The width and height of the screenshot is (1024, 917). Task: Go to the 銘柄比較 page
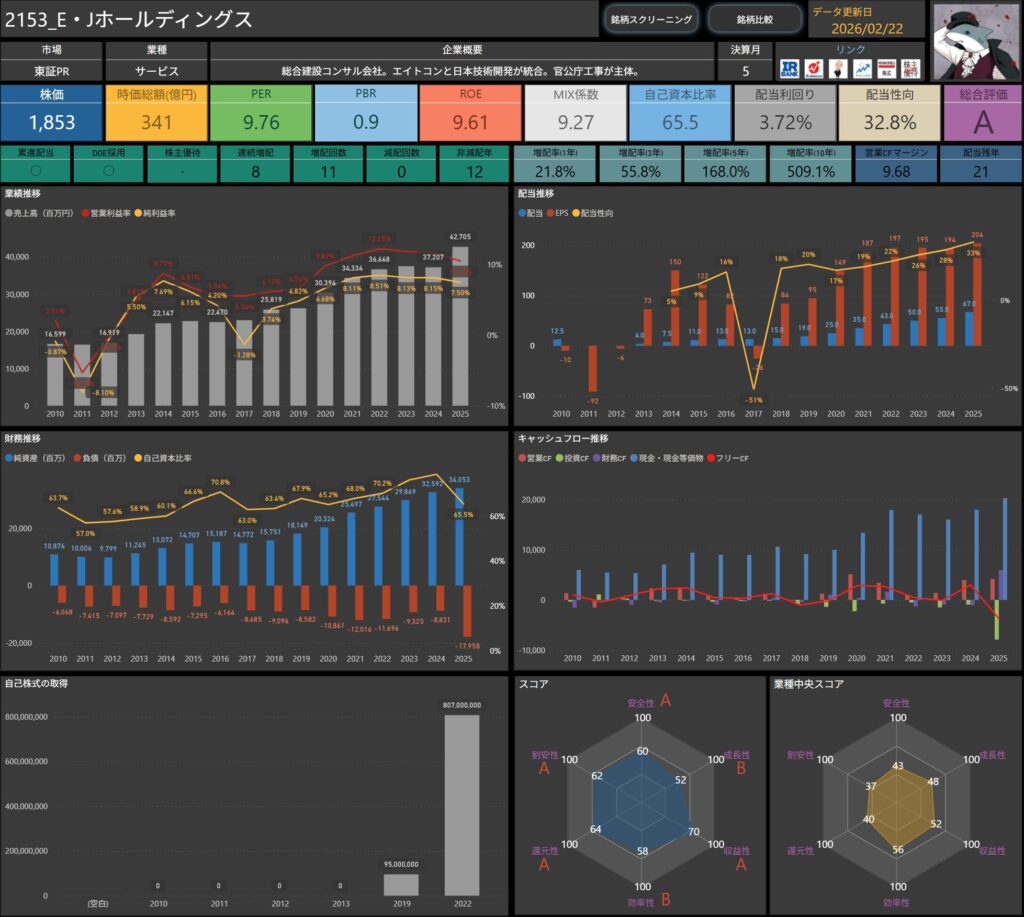click(x=755, y=19)
